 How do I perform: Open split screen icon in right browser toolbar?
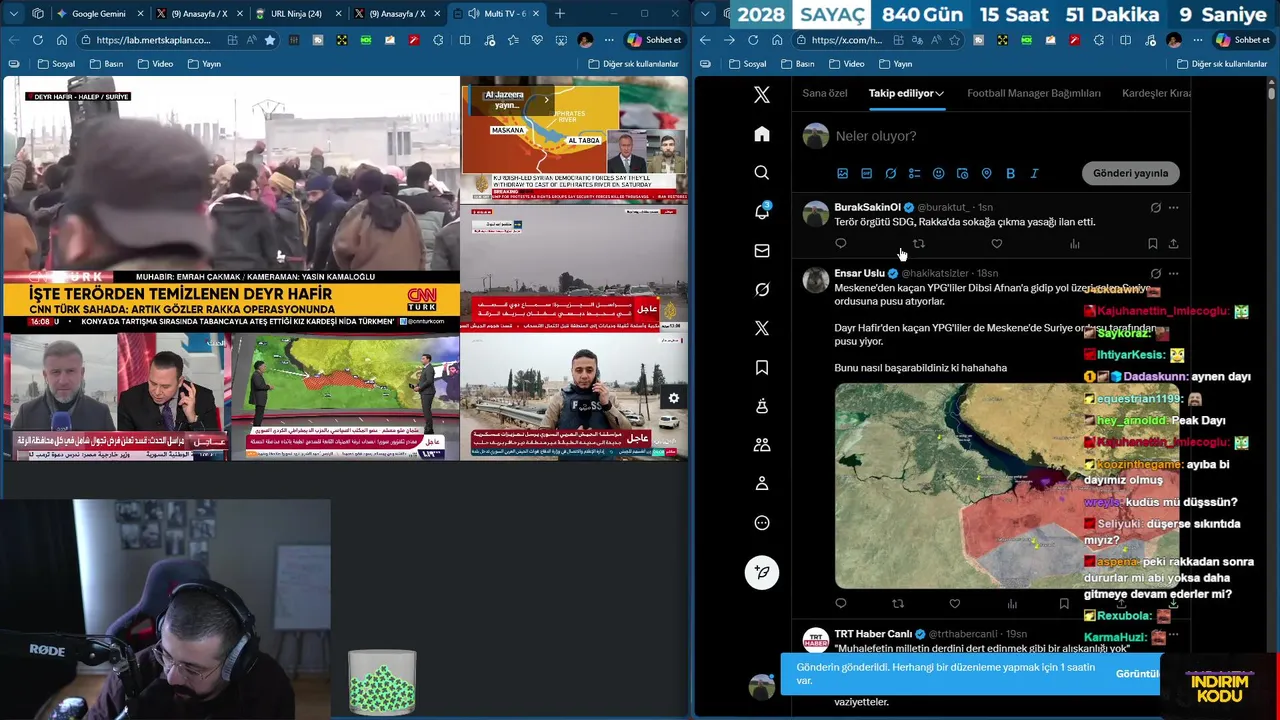click(1126, 40)
